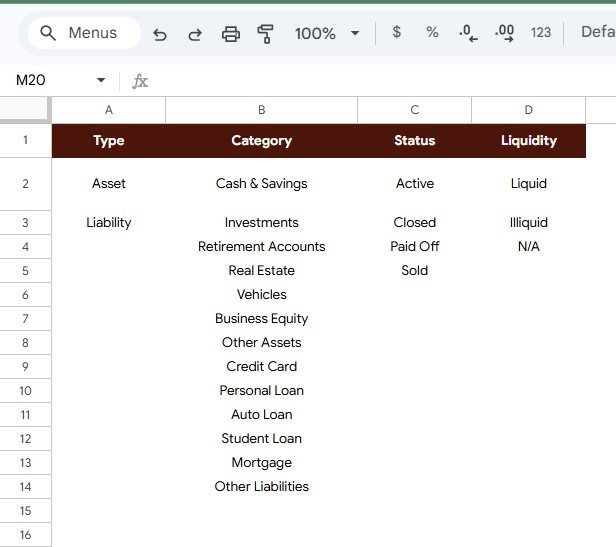Select the N/A liquidity cell
The height and width of the screenshot is (547, 616).
pyautogui.click(x=528, y=247)
